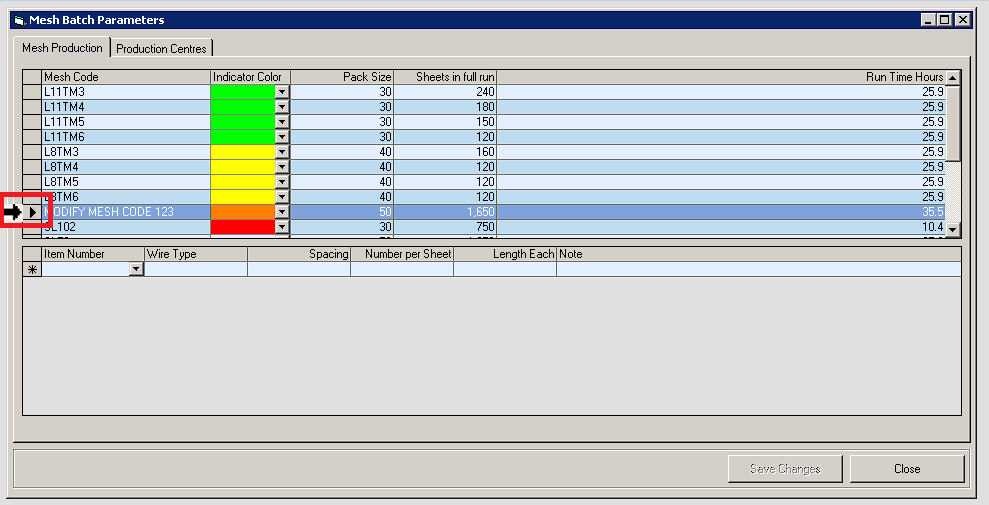Screen dimensions: 989x505
Task: Click the 240 sheets cell for L11TM3
Action: point(445,92)
